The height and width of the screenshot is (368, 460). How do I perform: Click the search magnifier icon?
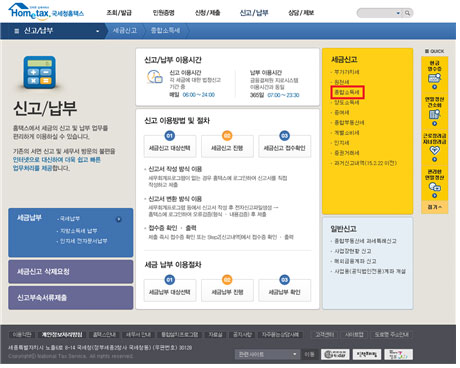(407, 13)
